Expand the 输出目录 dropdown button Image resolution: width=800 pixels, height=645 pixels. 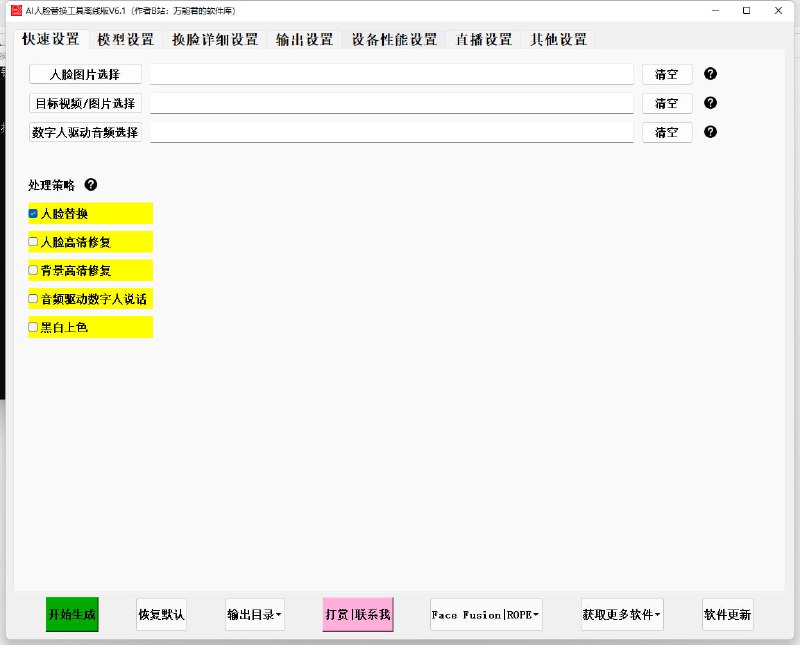[x=255, y=615]
